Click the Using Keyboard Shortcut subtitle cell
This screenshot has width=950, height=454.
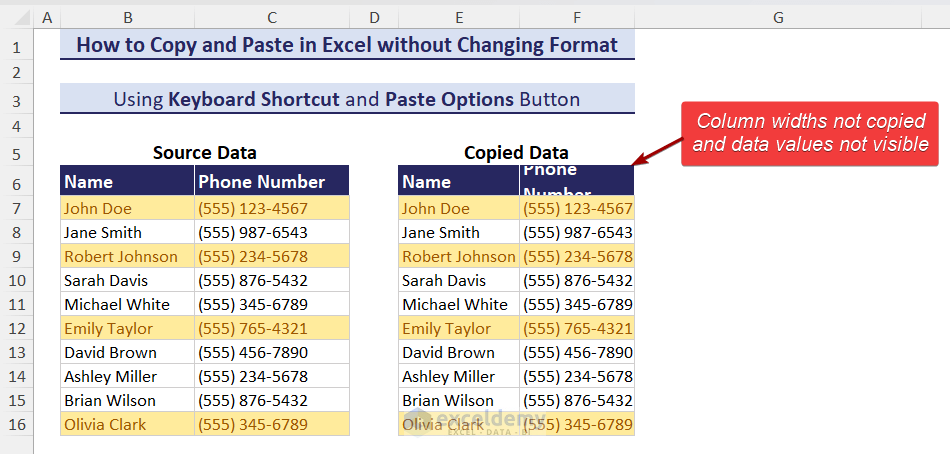coord(347,99)
